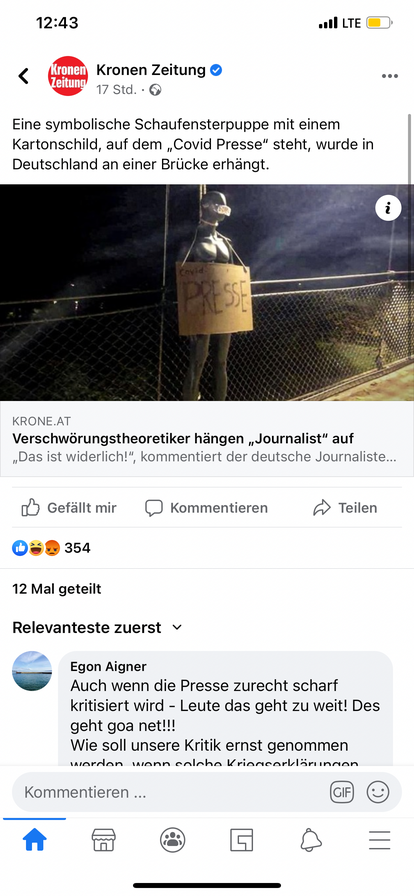Open the notifications bell

[310, 840]
